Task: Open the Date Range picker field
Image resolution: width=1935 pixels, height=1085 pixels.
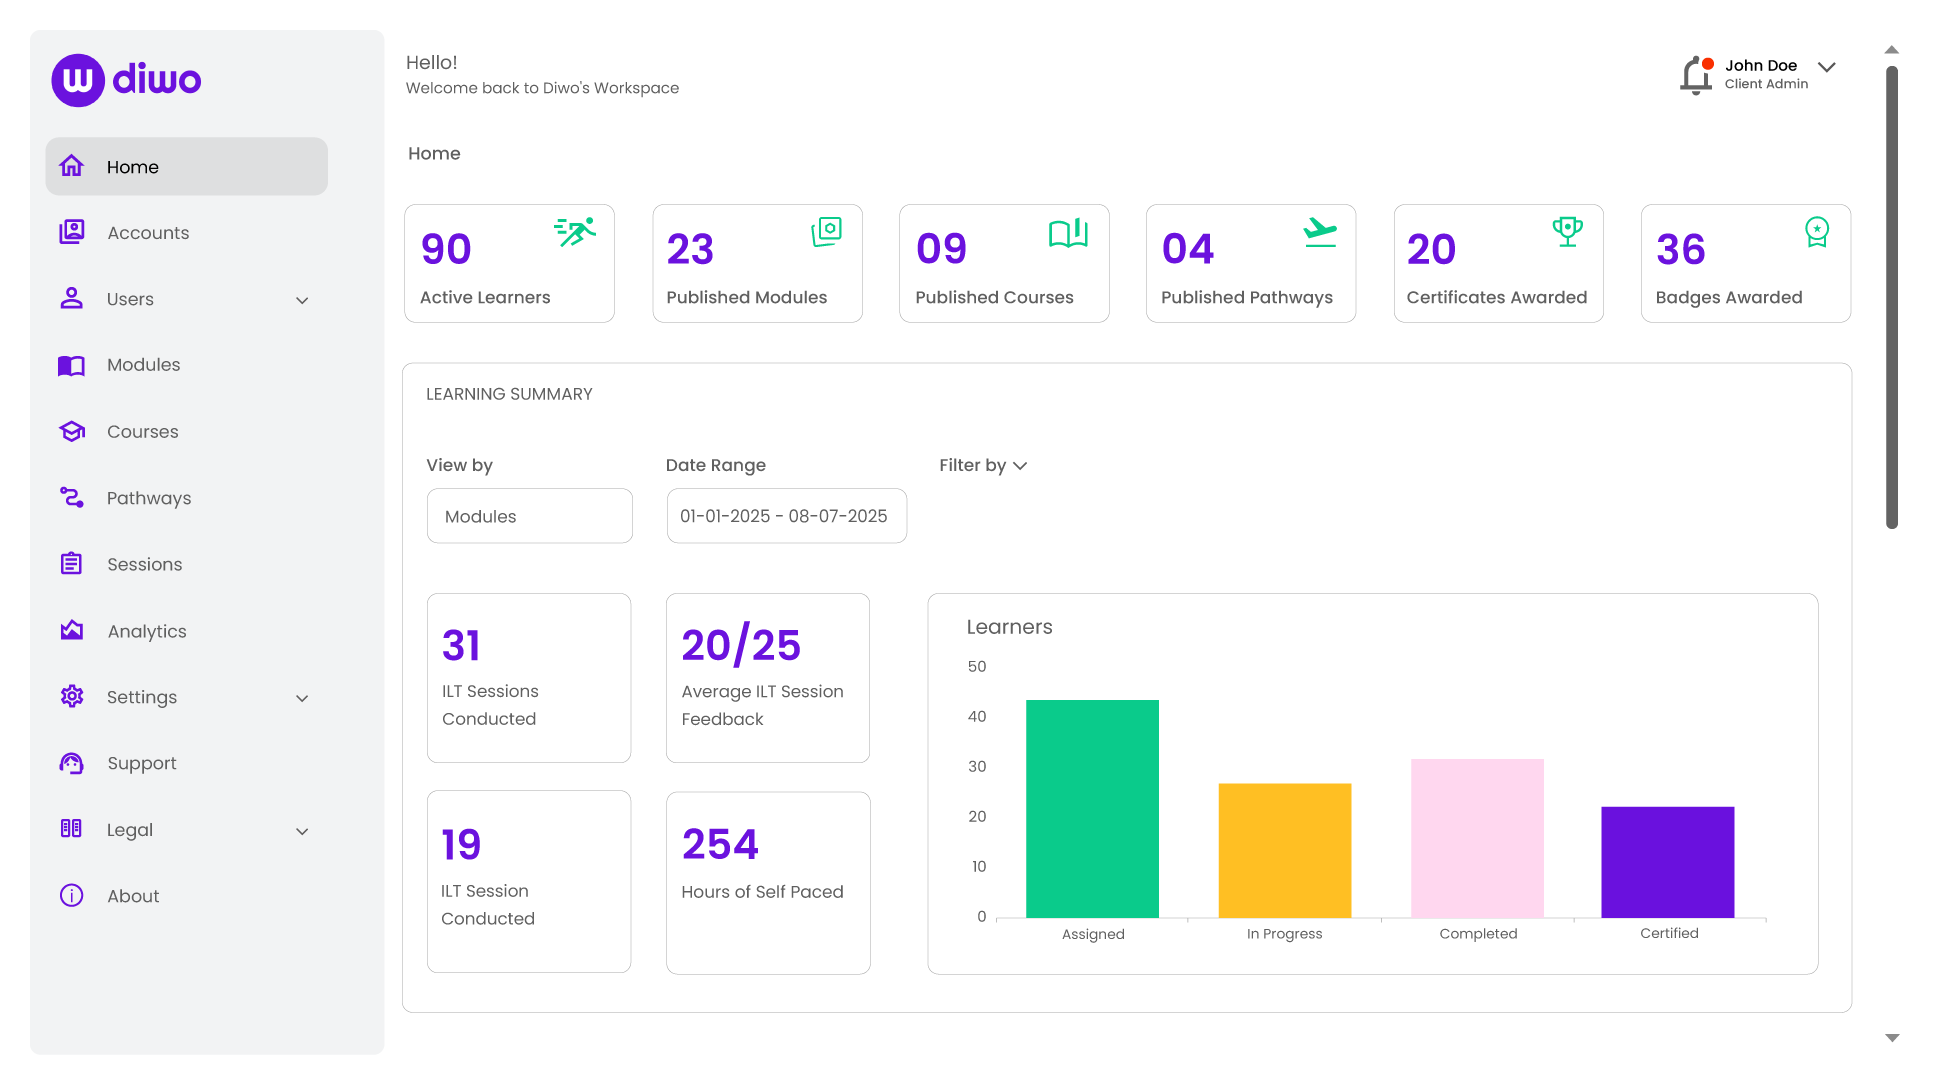Action: pos(787,516)
